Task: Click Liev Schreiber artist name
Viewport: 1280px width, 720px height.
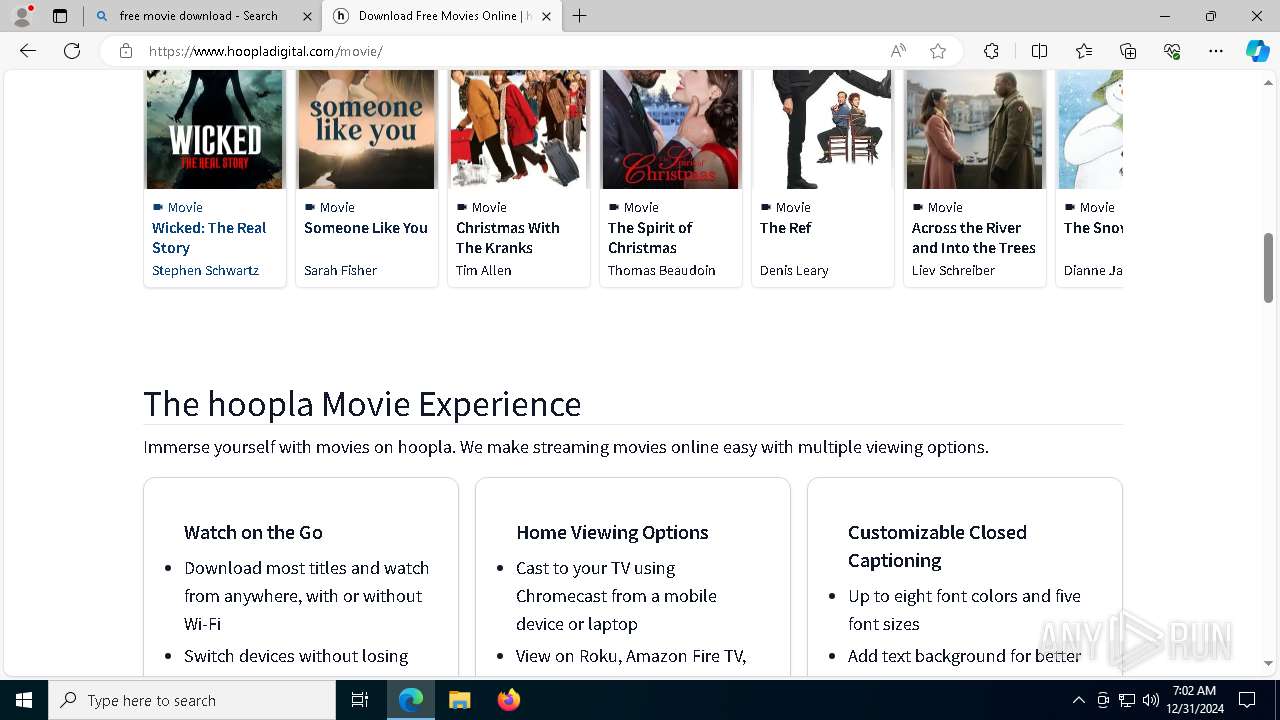Action: click(x=954, y=270)
